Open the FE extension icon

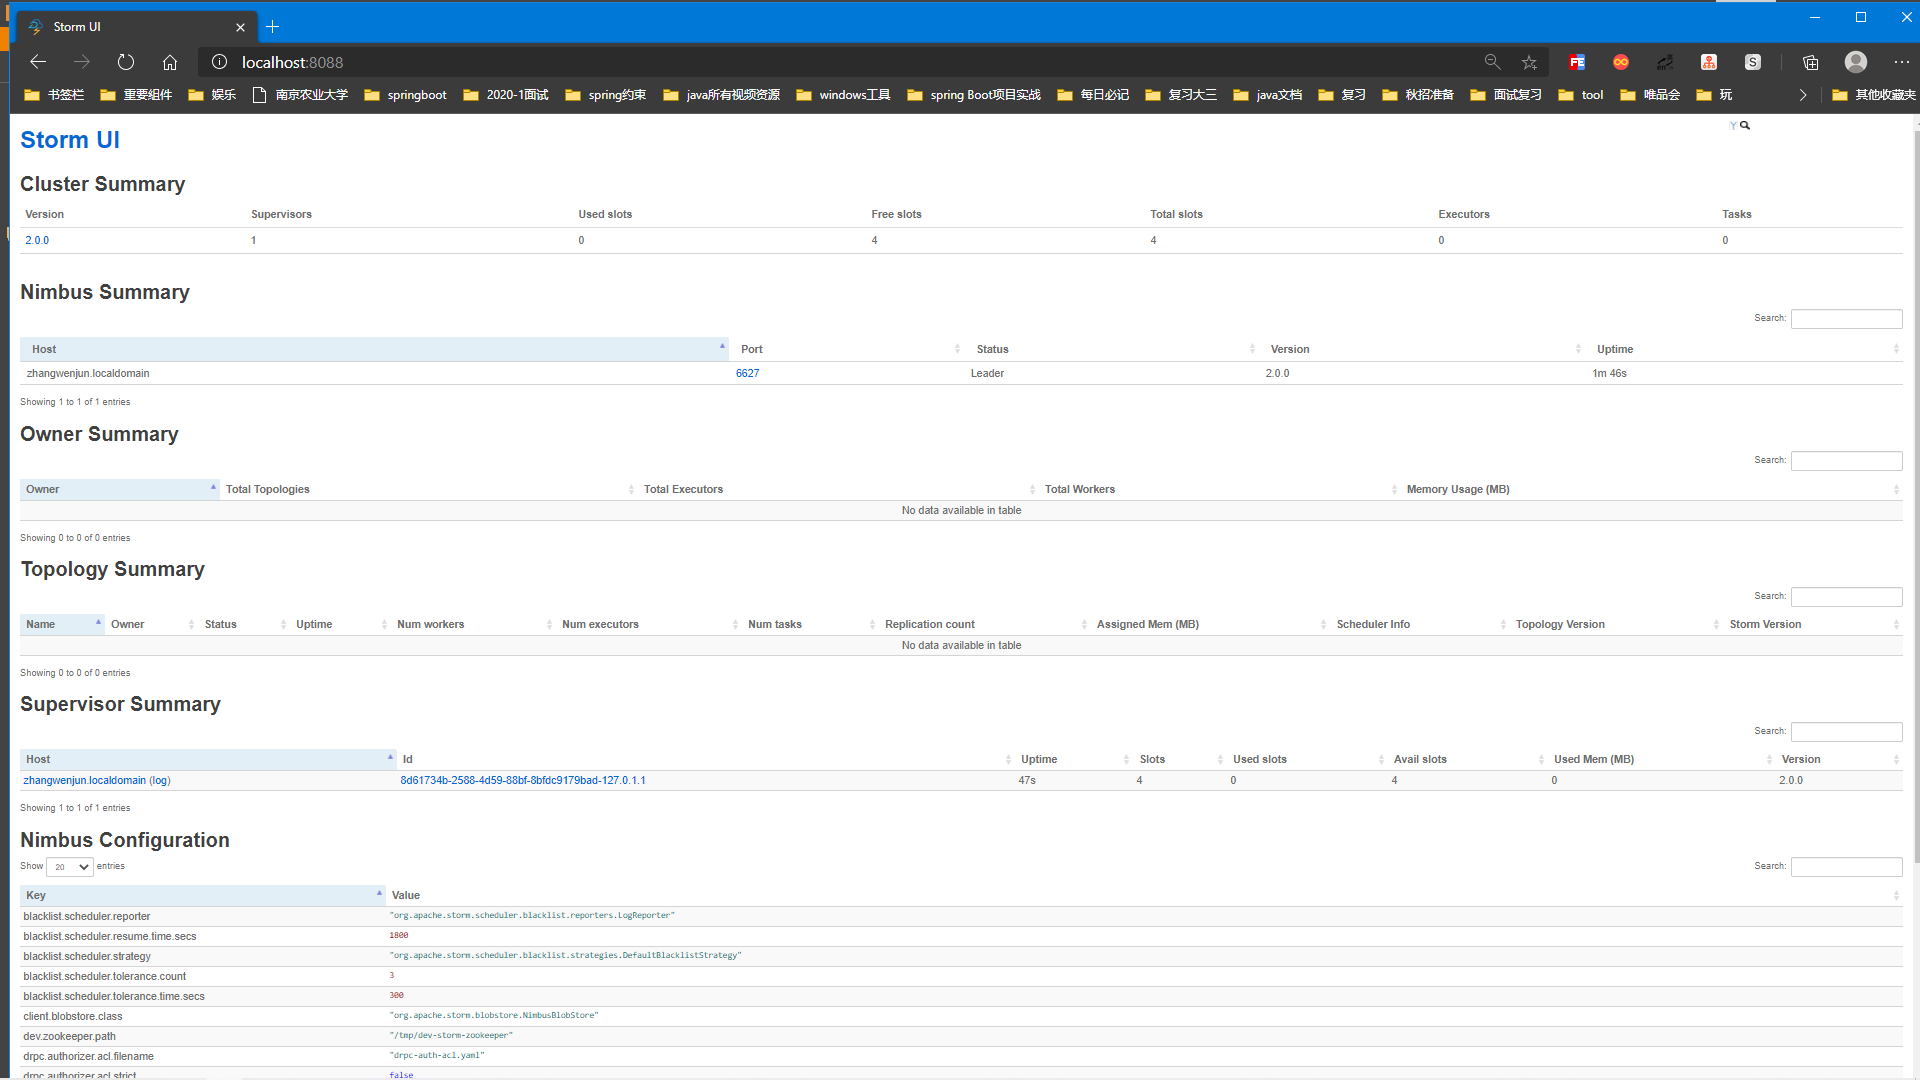[x=1577, y=62]
